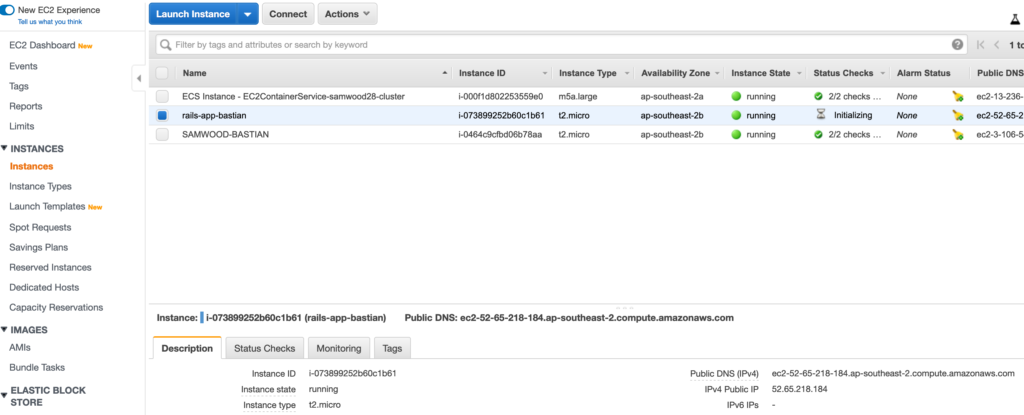
Task: Open the Availability Zone column dropdown arrow
Action: [x=717, y=74]
